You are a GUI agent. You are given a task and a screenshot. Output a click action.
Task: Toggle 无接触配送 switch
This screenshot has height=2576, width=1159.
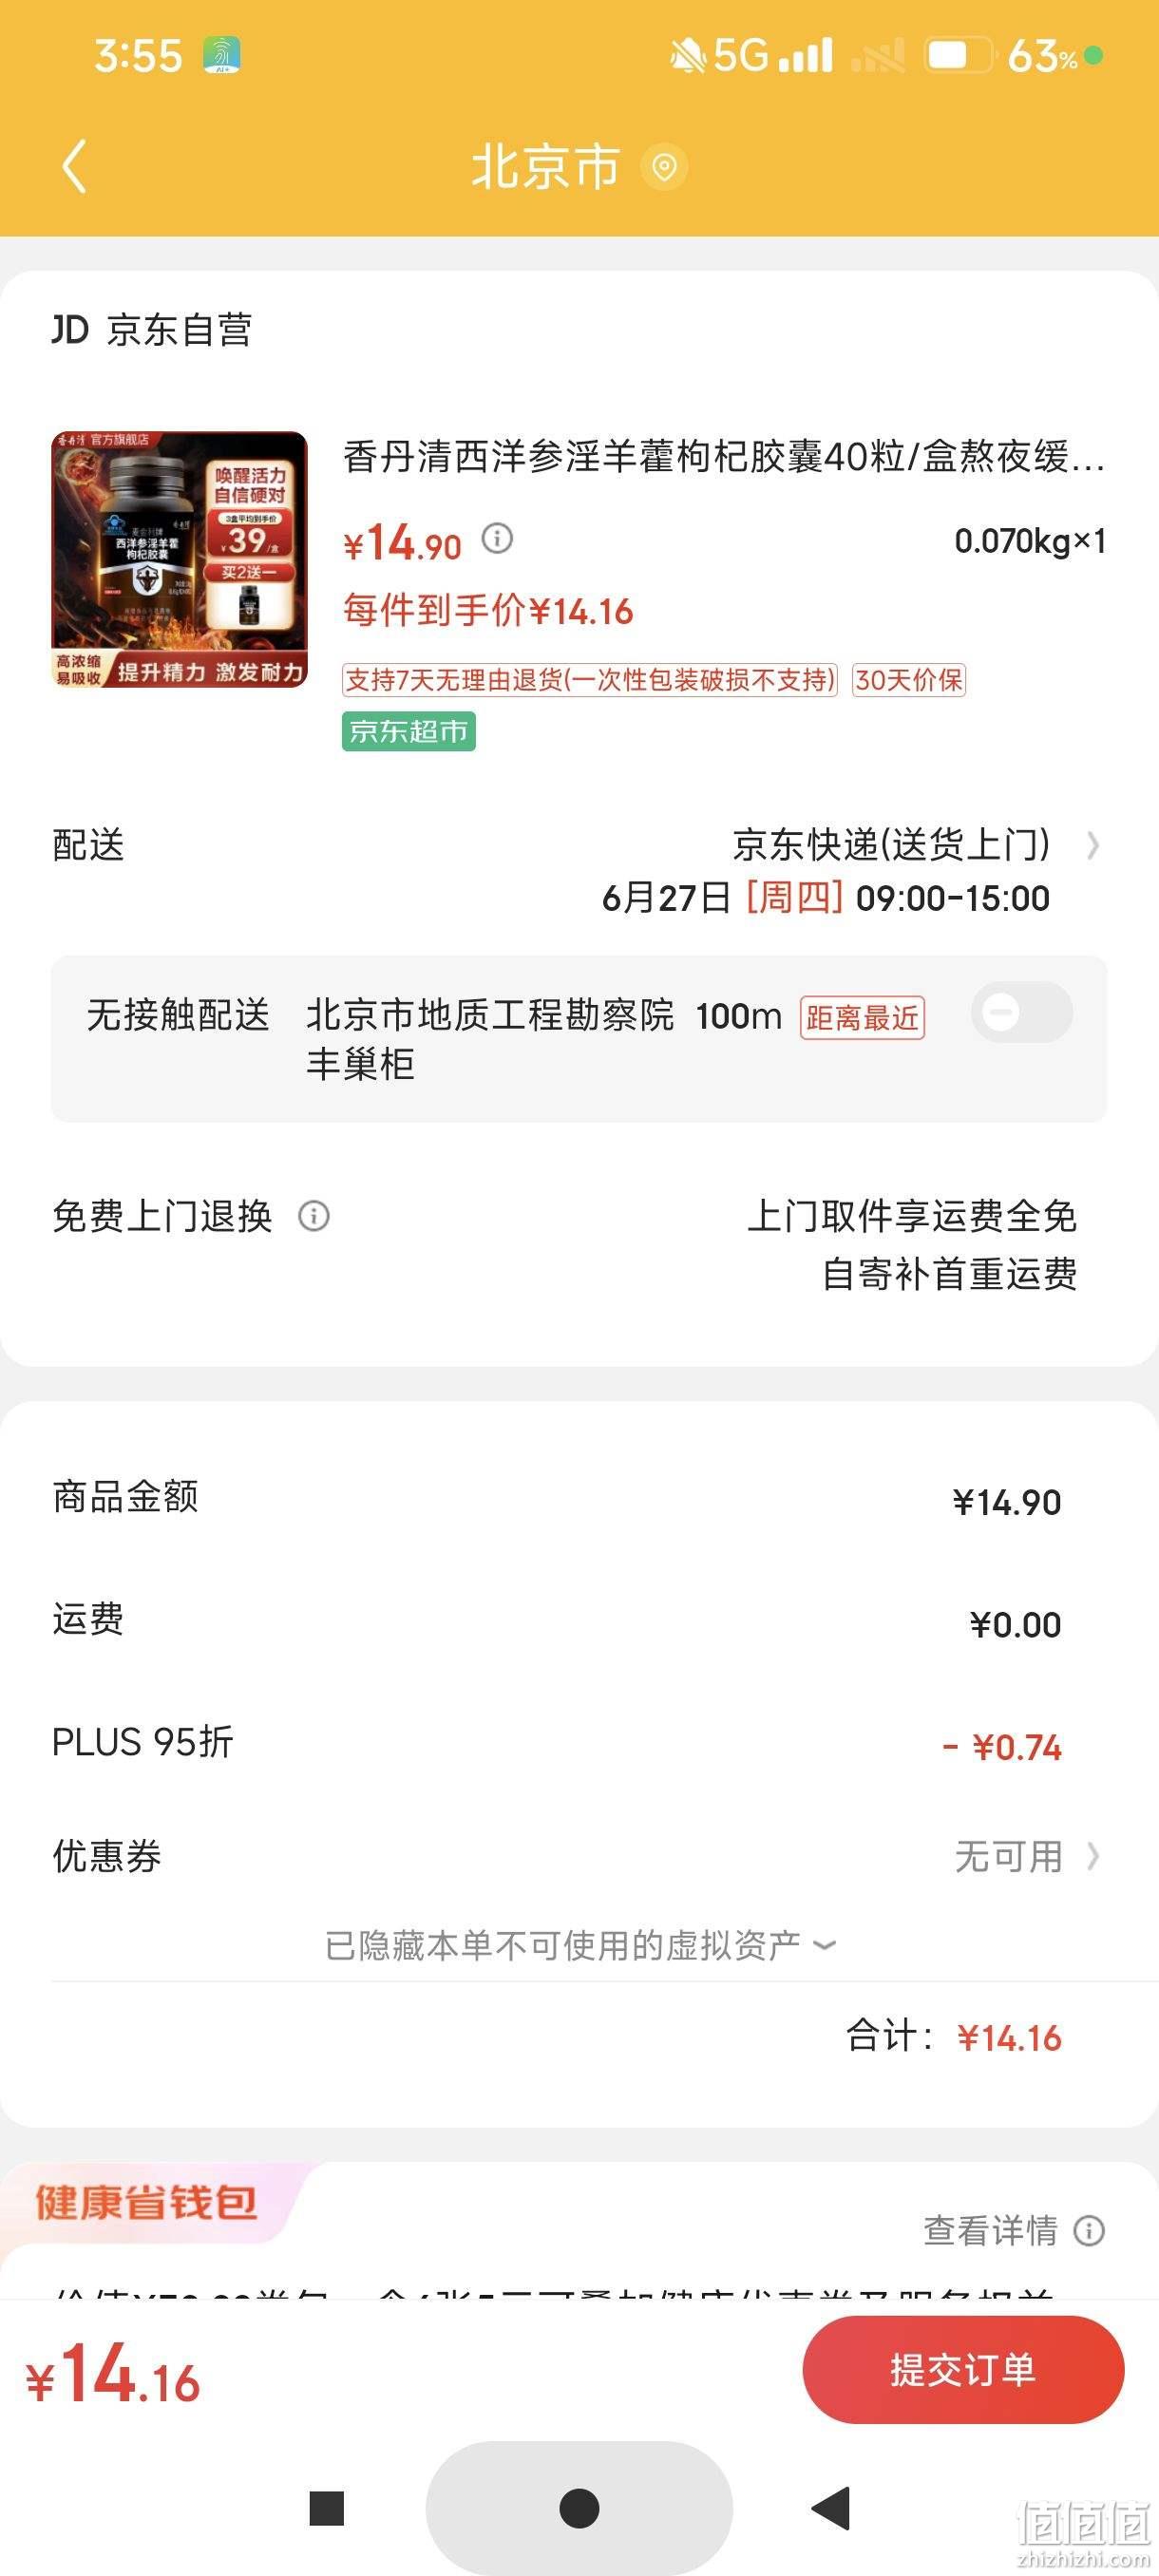[x=1022, y=1012]
